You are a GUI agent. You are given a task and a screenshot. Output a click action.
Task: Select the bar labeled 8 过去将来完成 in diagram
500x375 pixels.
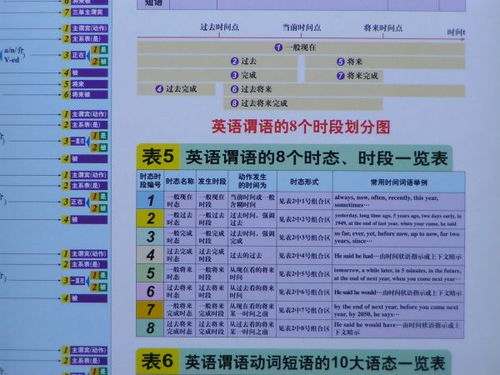(x=304, y=104)
